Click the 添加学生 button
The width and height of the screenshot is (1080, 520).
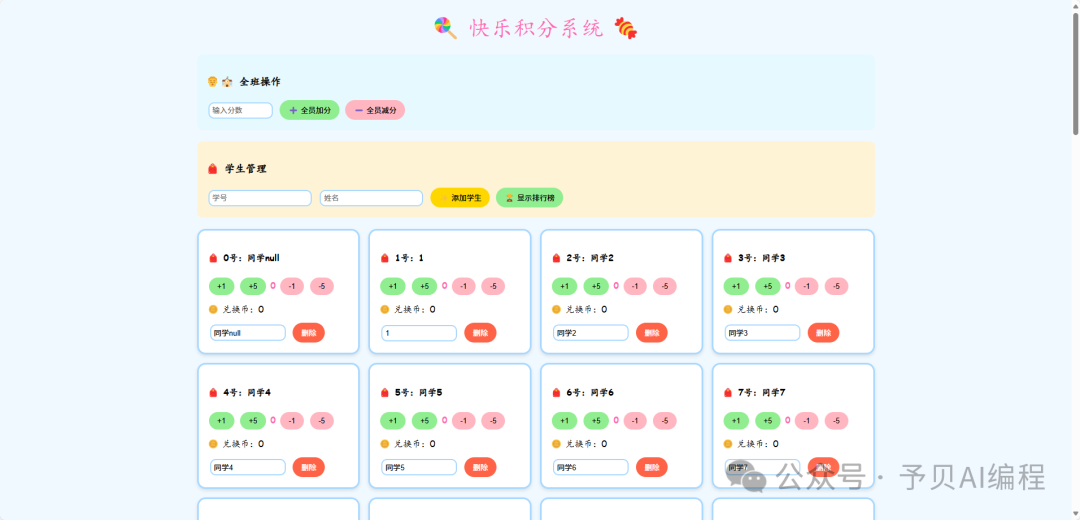click(460, 198)
